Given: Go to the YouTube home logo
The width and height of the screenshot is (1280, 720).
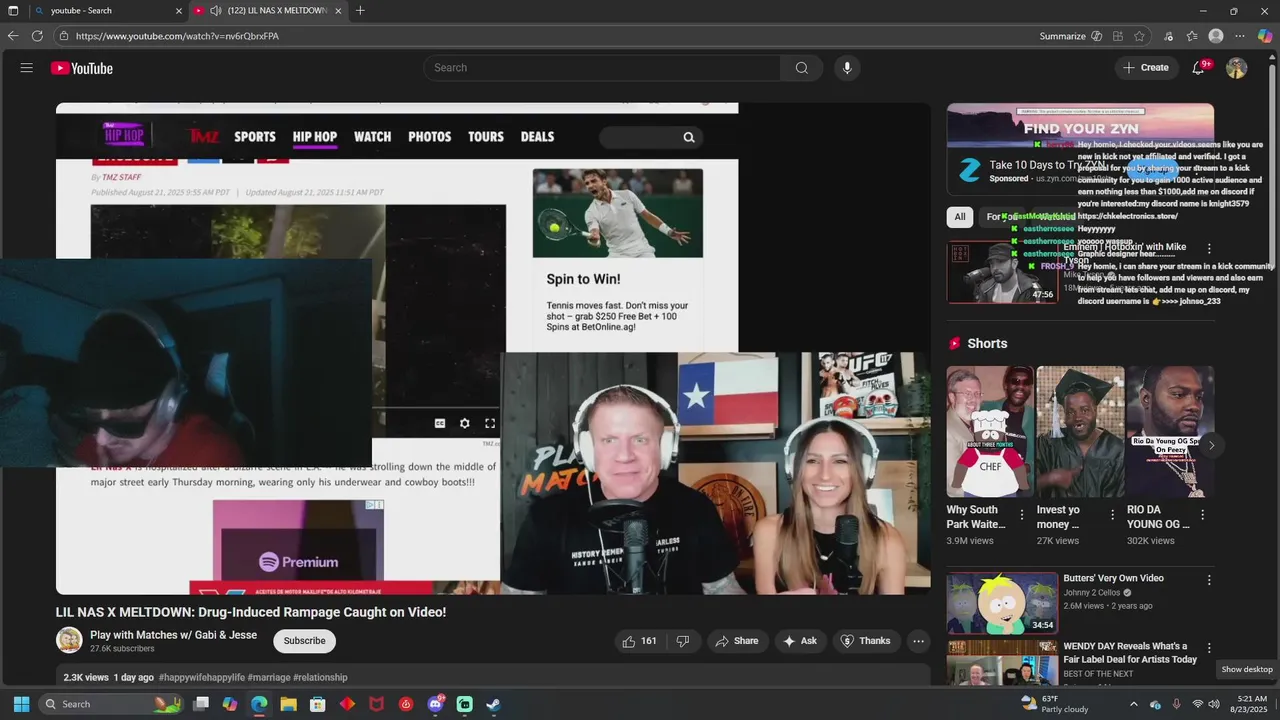Looking at the screenshot, I should click(82, 68).
